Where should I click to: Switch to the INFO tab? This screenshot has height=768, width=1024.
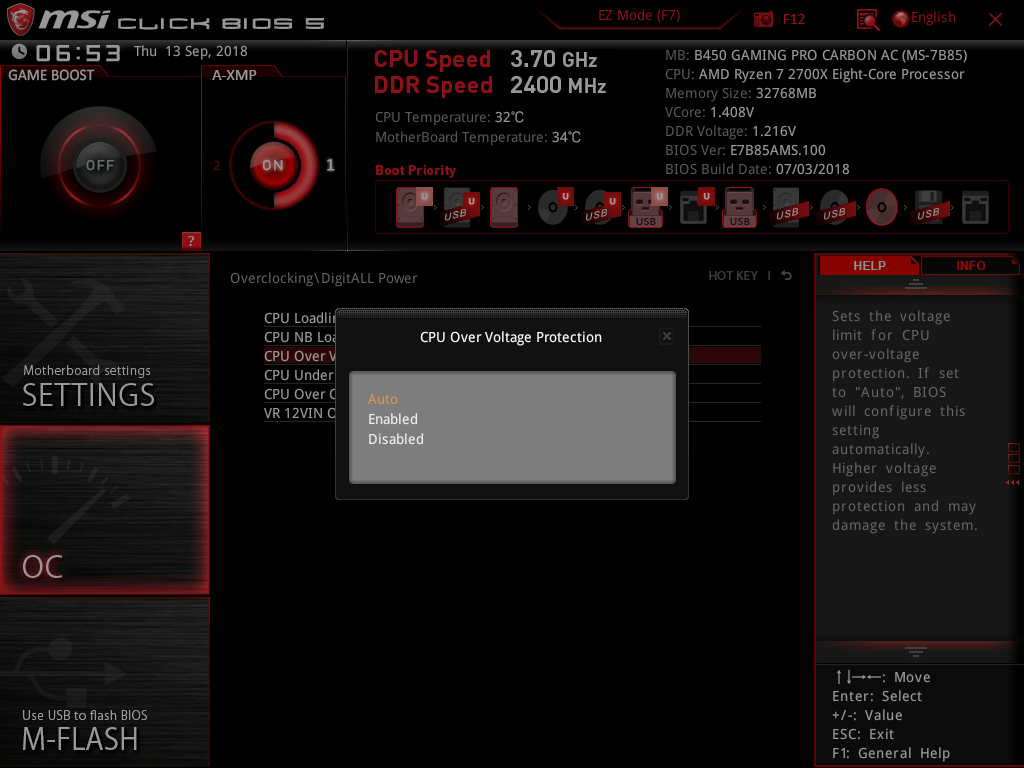click(970, 265)
